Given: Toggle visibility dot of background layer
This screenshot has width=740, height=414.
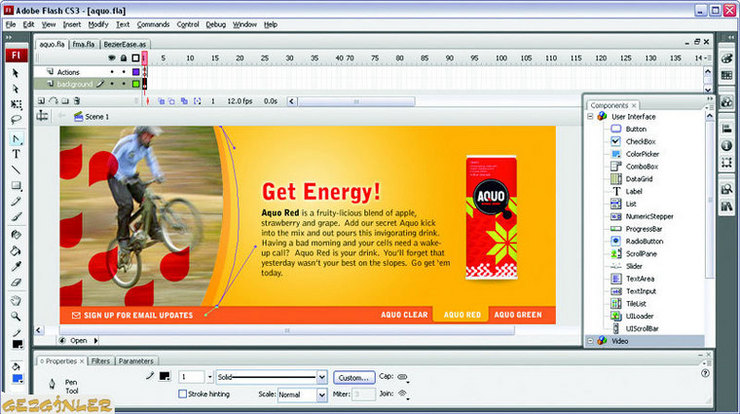Looking at the screenshot, I should coord(112,84).
